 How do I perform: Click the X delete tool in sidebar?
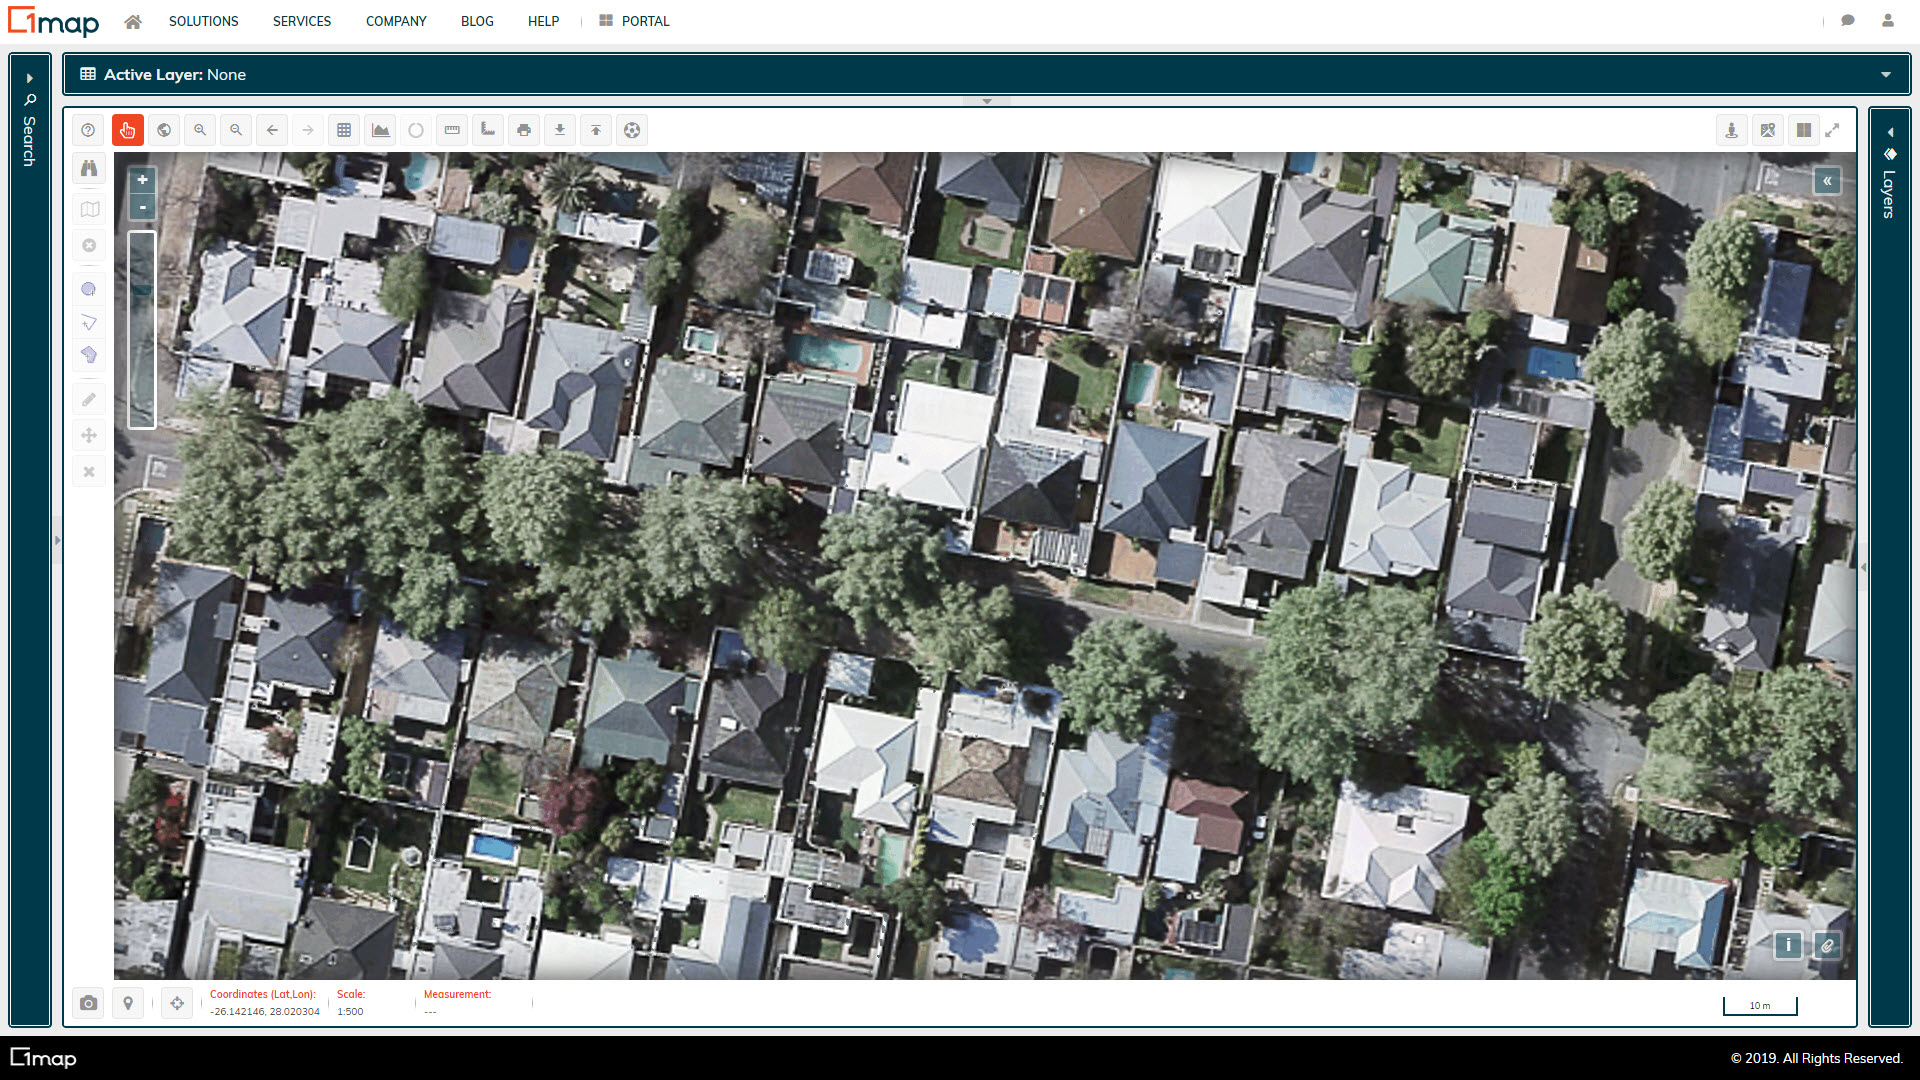(x=89, y=471)
